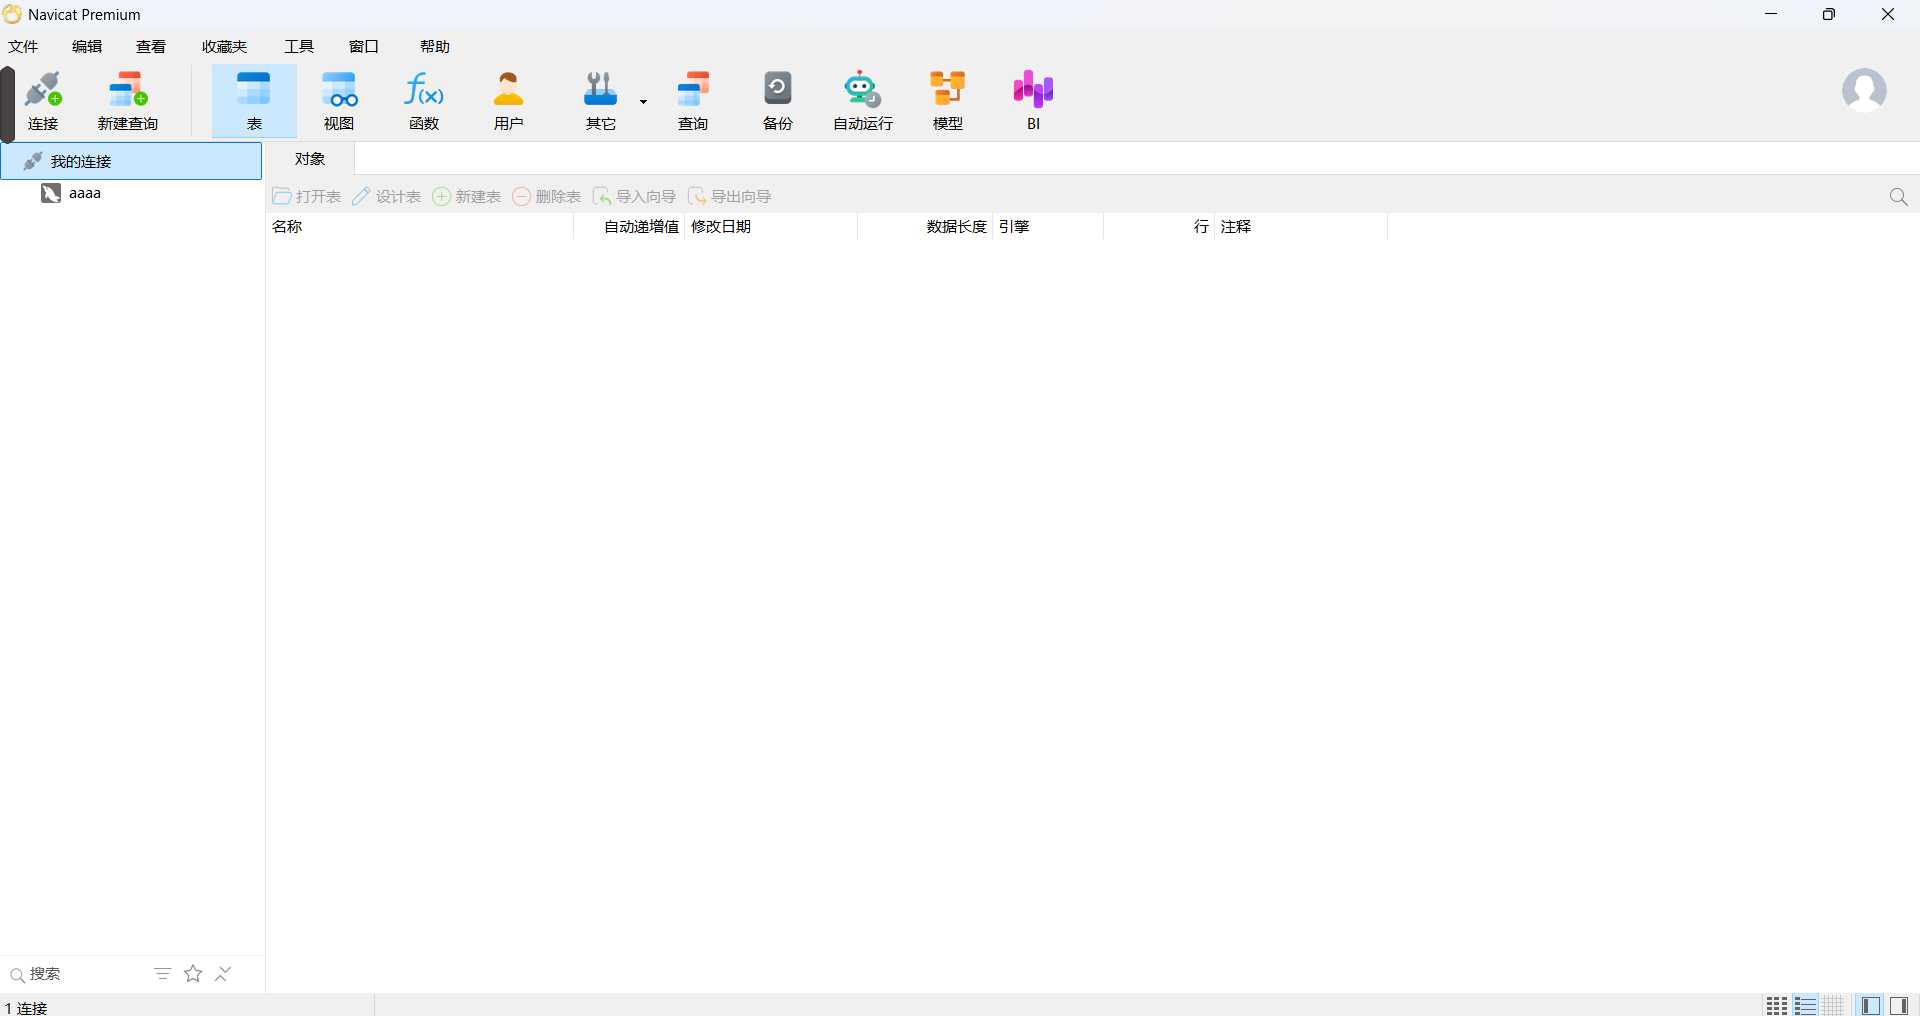The height and width of the screenshot is (1016, 1920).
Task: Click the user avatar profile icon
Action: (1864, 91)
